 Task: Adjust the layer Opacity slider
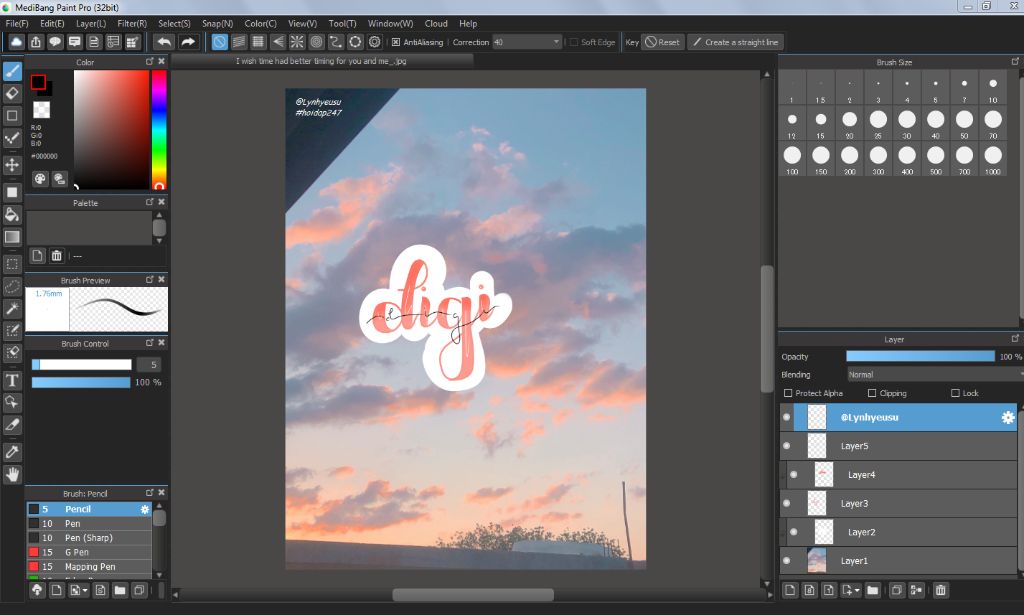[x=920, y=356]
